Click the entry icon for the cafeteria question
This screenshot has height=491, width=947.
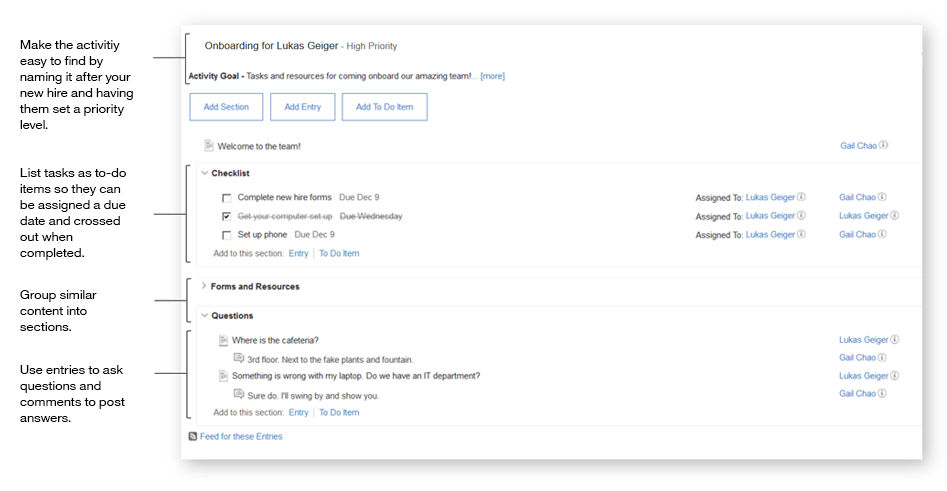[224, 341]
